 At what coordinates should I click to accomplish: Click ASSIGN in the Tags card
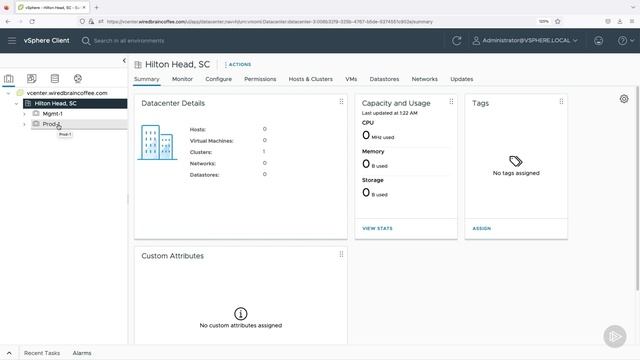click(x=482, y=229)
